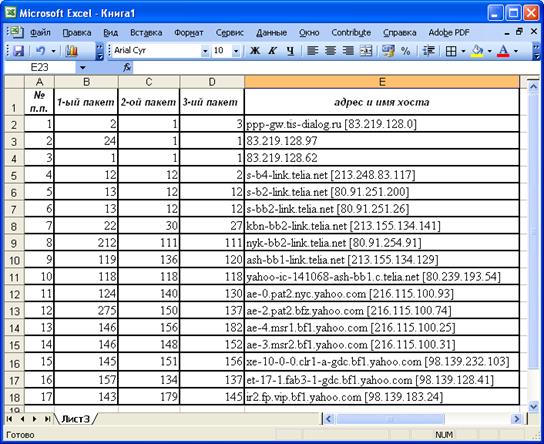The image size is (544, 444).
Task: Apply Percent style format
Action: point(405,51)
